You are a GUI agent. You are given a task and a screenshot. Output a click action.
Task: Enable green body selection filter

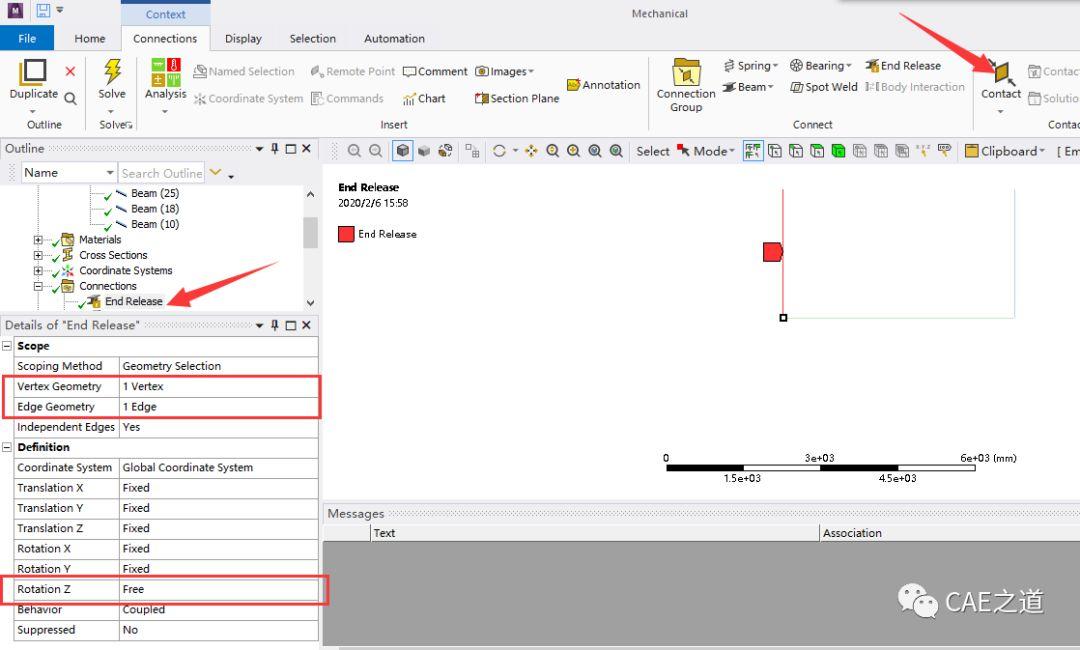838,150
